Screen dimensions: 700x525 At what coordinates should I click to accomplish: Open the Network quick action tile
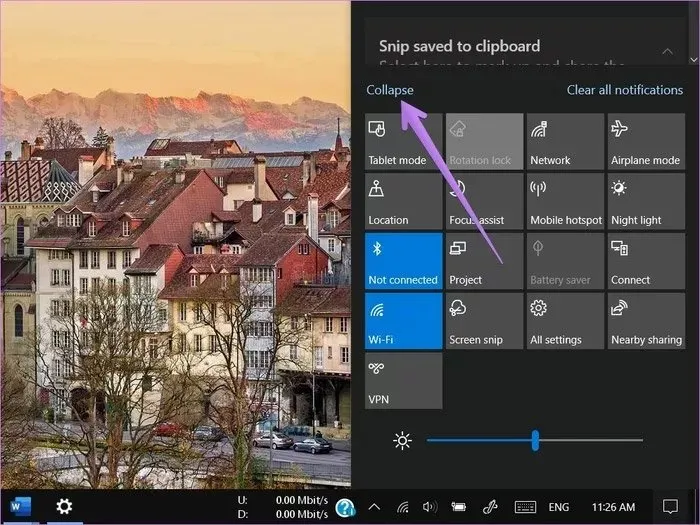pos(565,142)
